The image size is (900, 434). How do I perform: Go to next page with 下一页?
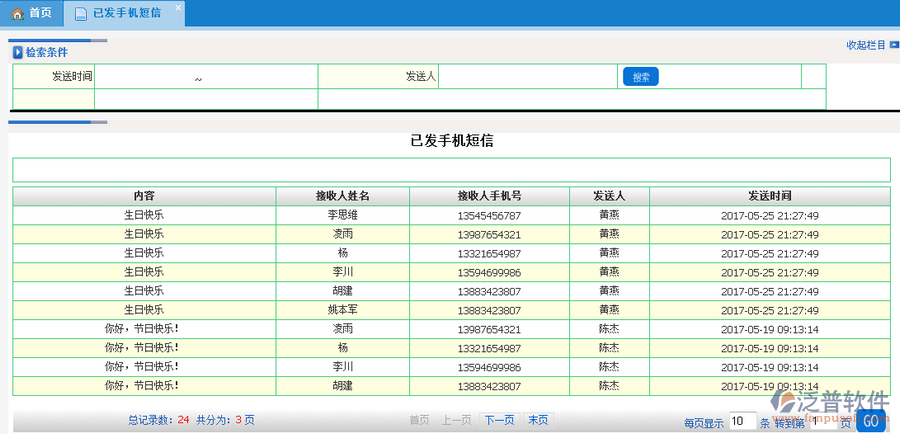499,420
